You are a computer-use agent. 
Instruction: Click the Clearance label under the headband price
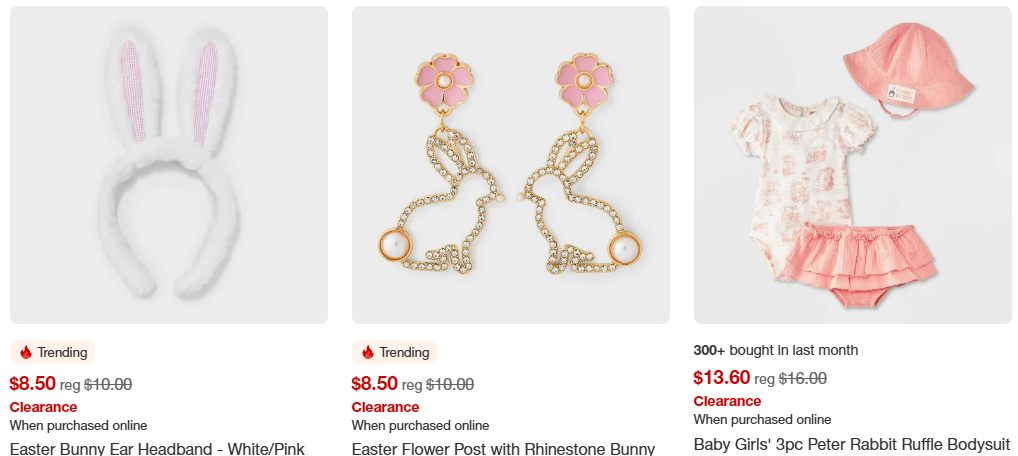(43, 407)
